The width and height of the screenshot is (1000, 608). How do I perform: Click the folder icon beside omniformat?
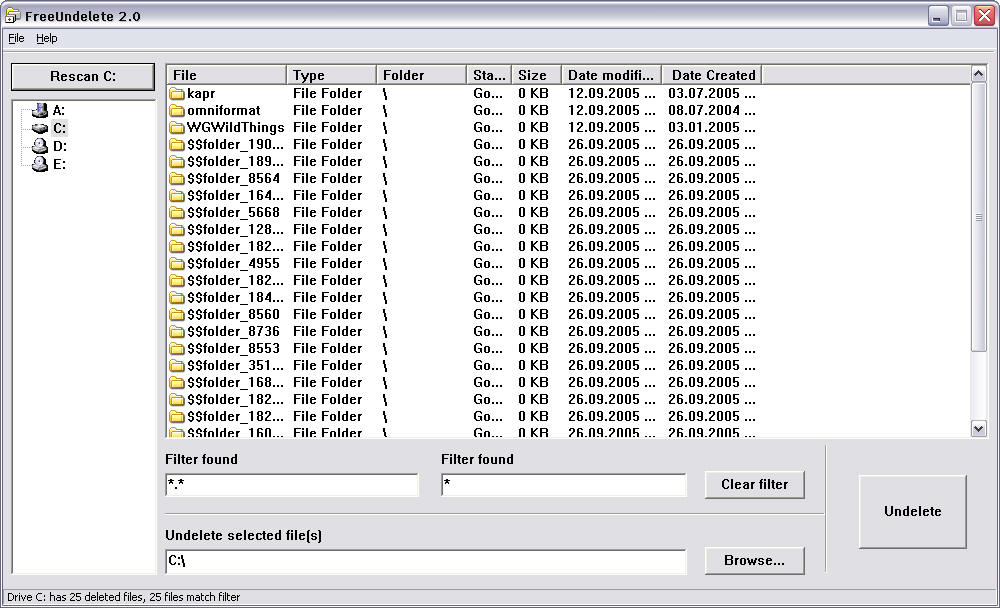pyautogui.click(x=177, y=111)
